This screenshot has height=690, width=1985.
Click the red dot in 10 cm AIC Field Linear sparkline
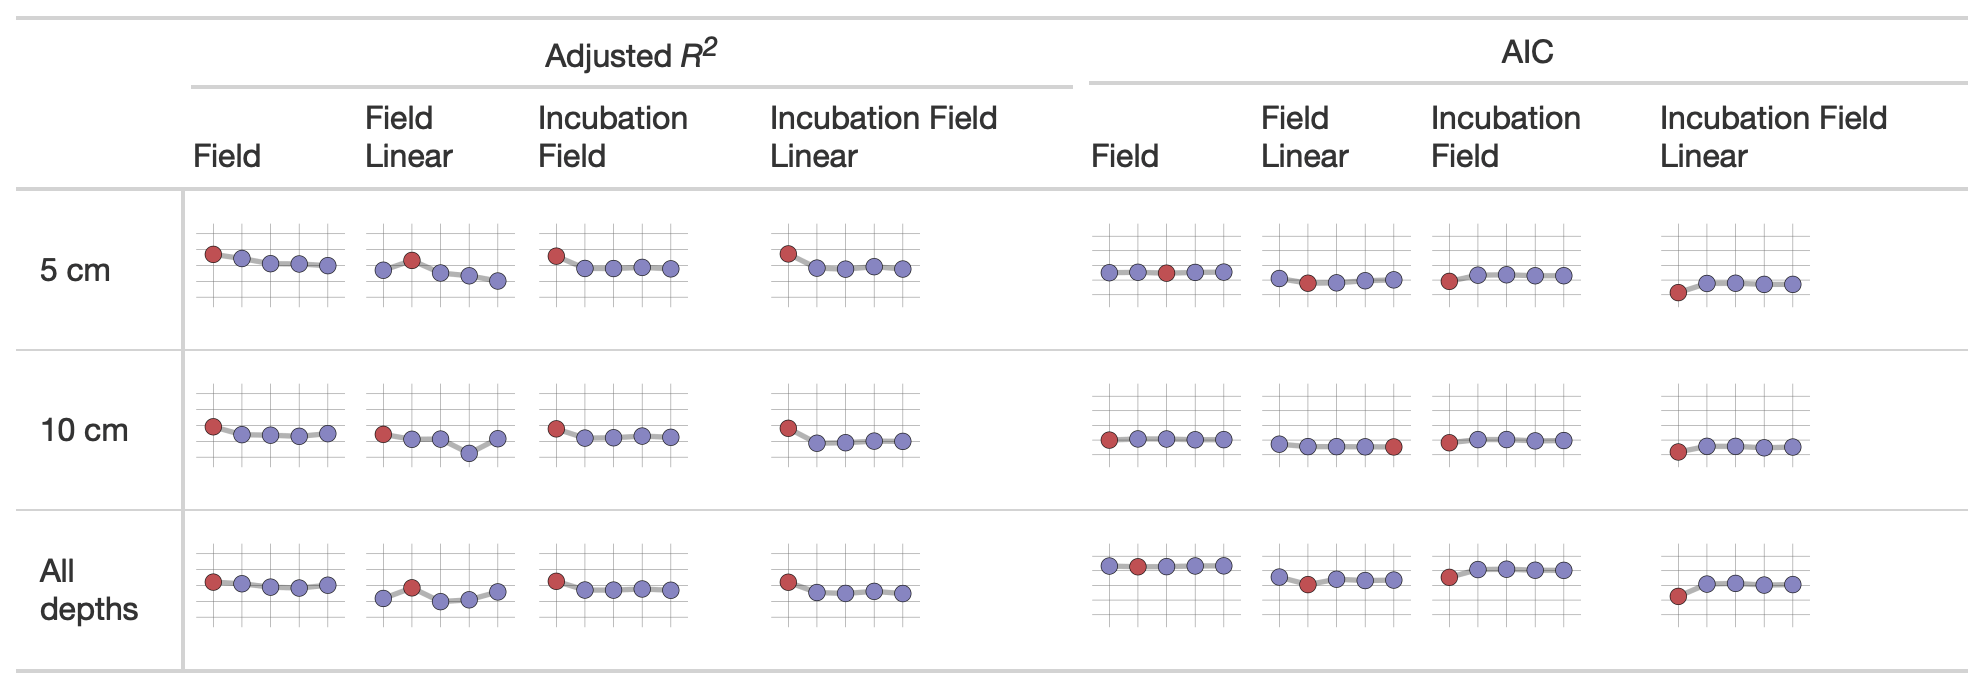pyautogui.click(x=1394, y=447)
